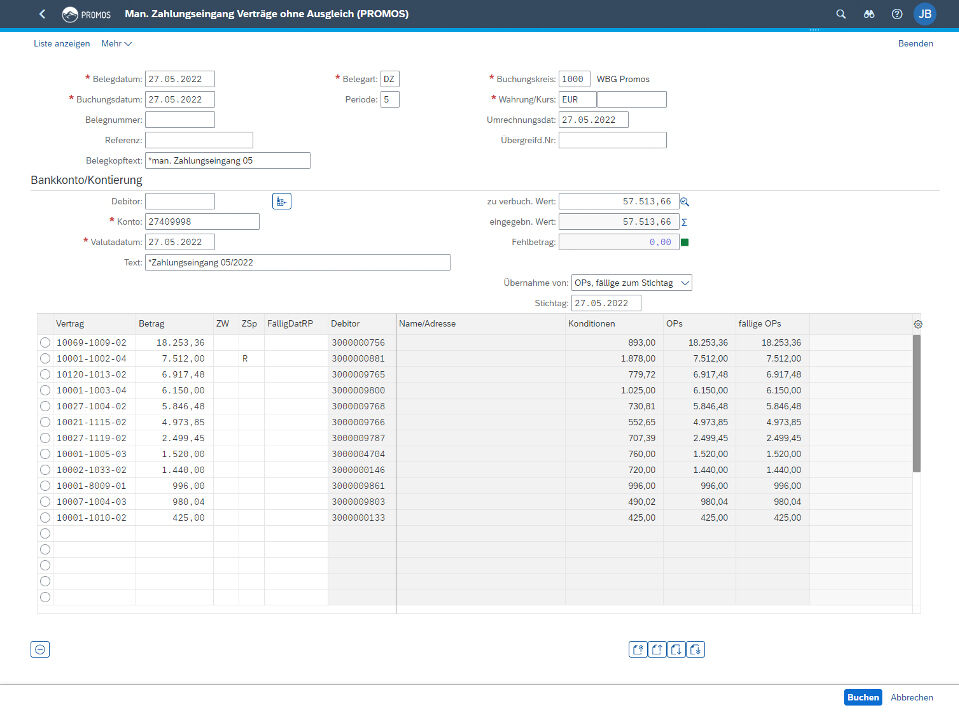Click the sum icon beside eingegebn. Wert
The height and width of the screenshot is (719, 959).
click(x=685, y=221)
